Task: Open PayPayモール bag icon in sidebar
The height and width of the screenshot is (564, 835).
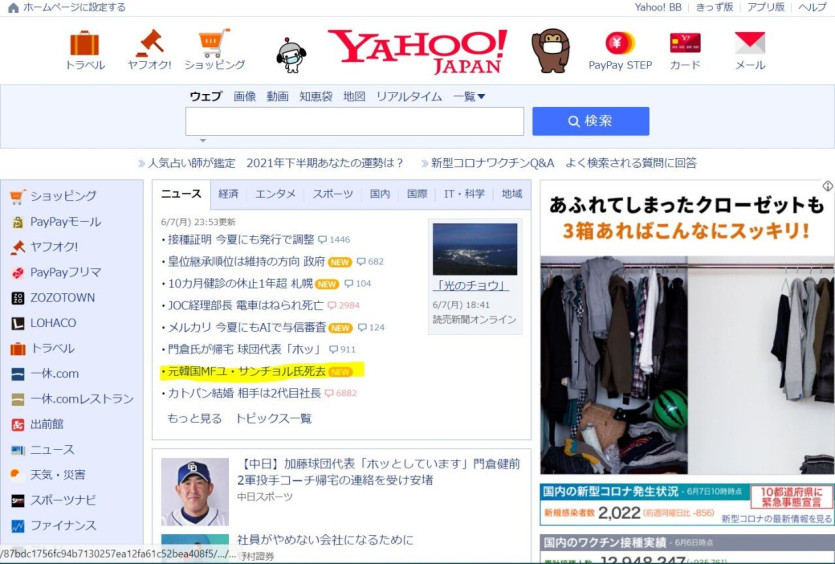Action: [x=18, y=222]
